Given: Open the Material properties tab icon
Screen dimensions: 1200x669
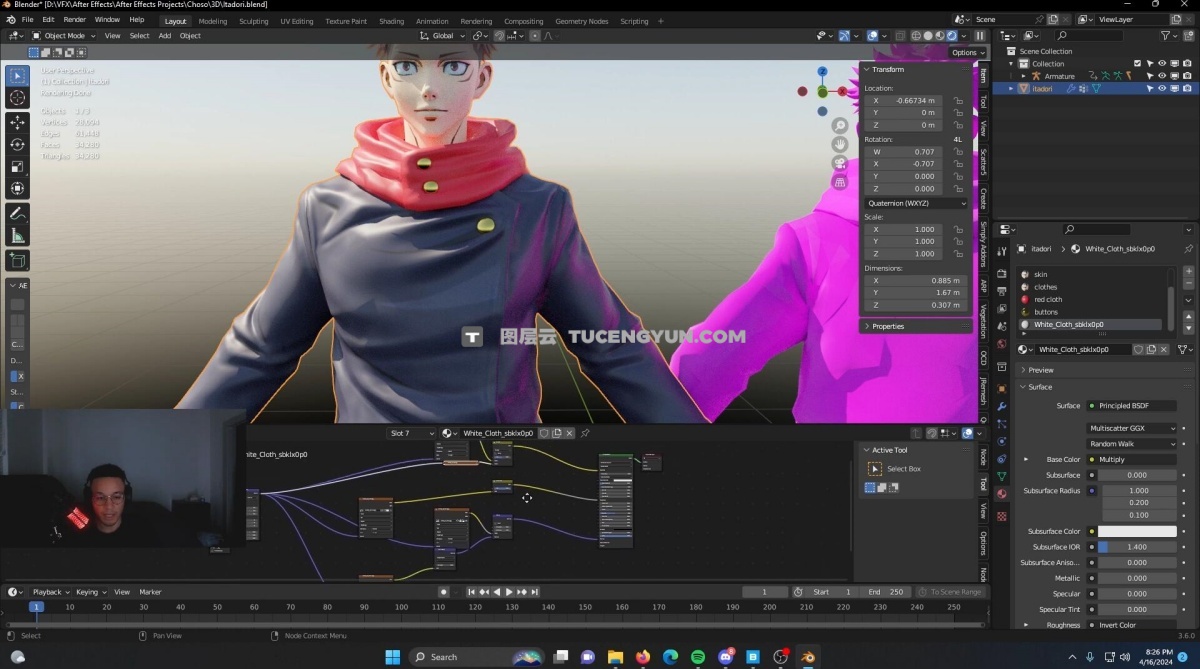Looking at the screenshot, I should 1002,494.
